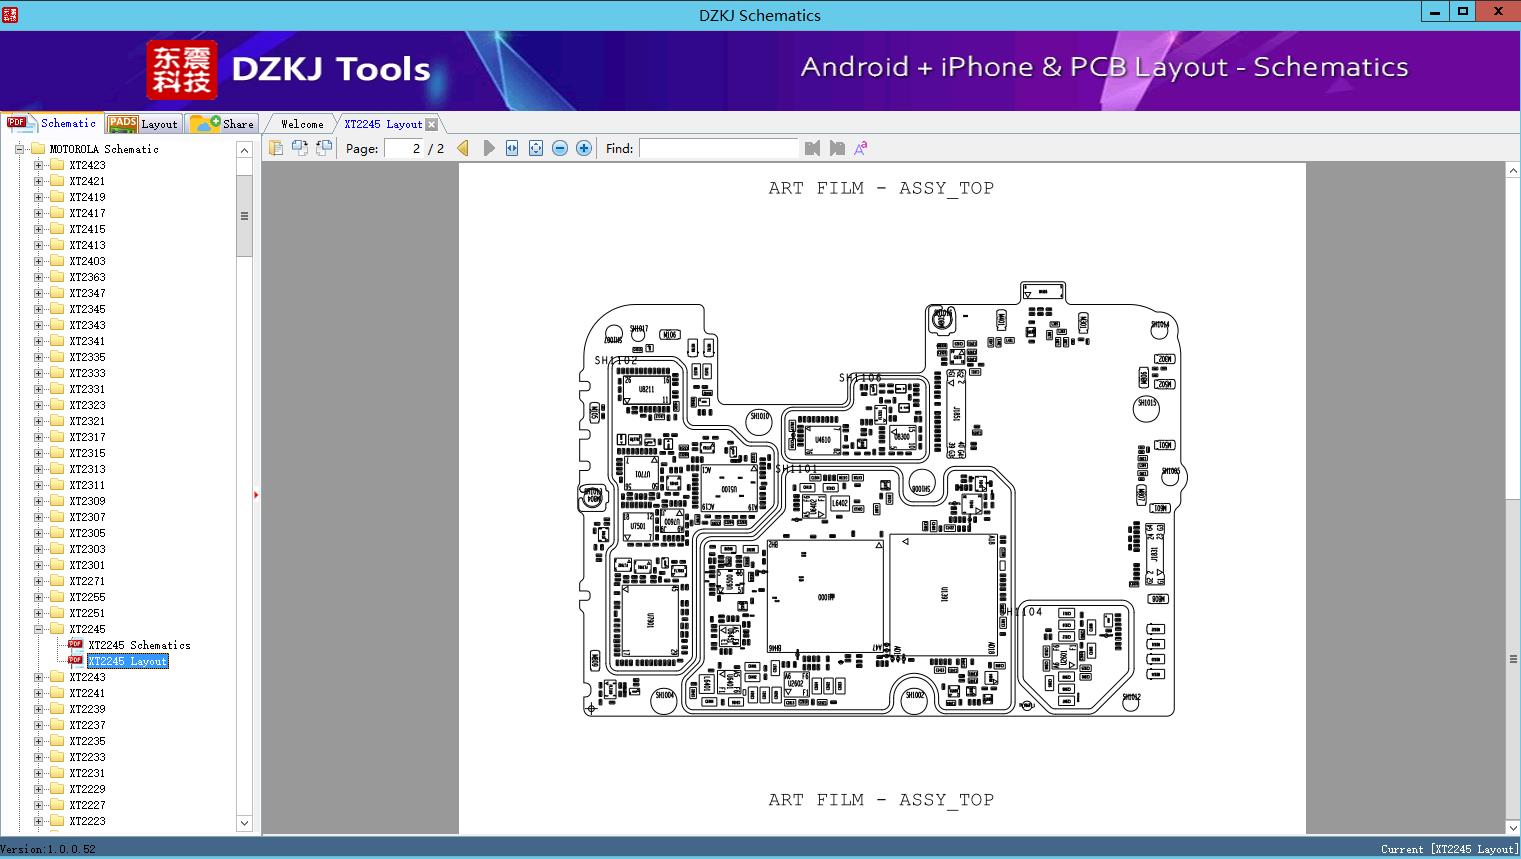This screenshot has height=859, width=1521.
Task: Switch to the Schematic tab
Action: tap(52, 123)
